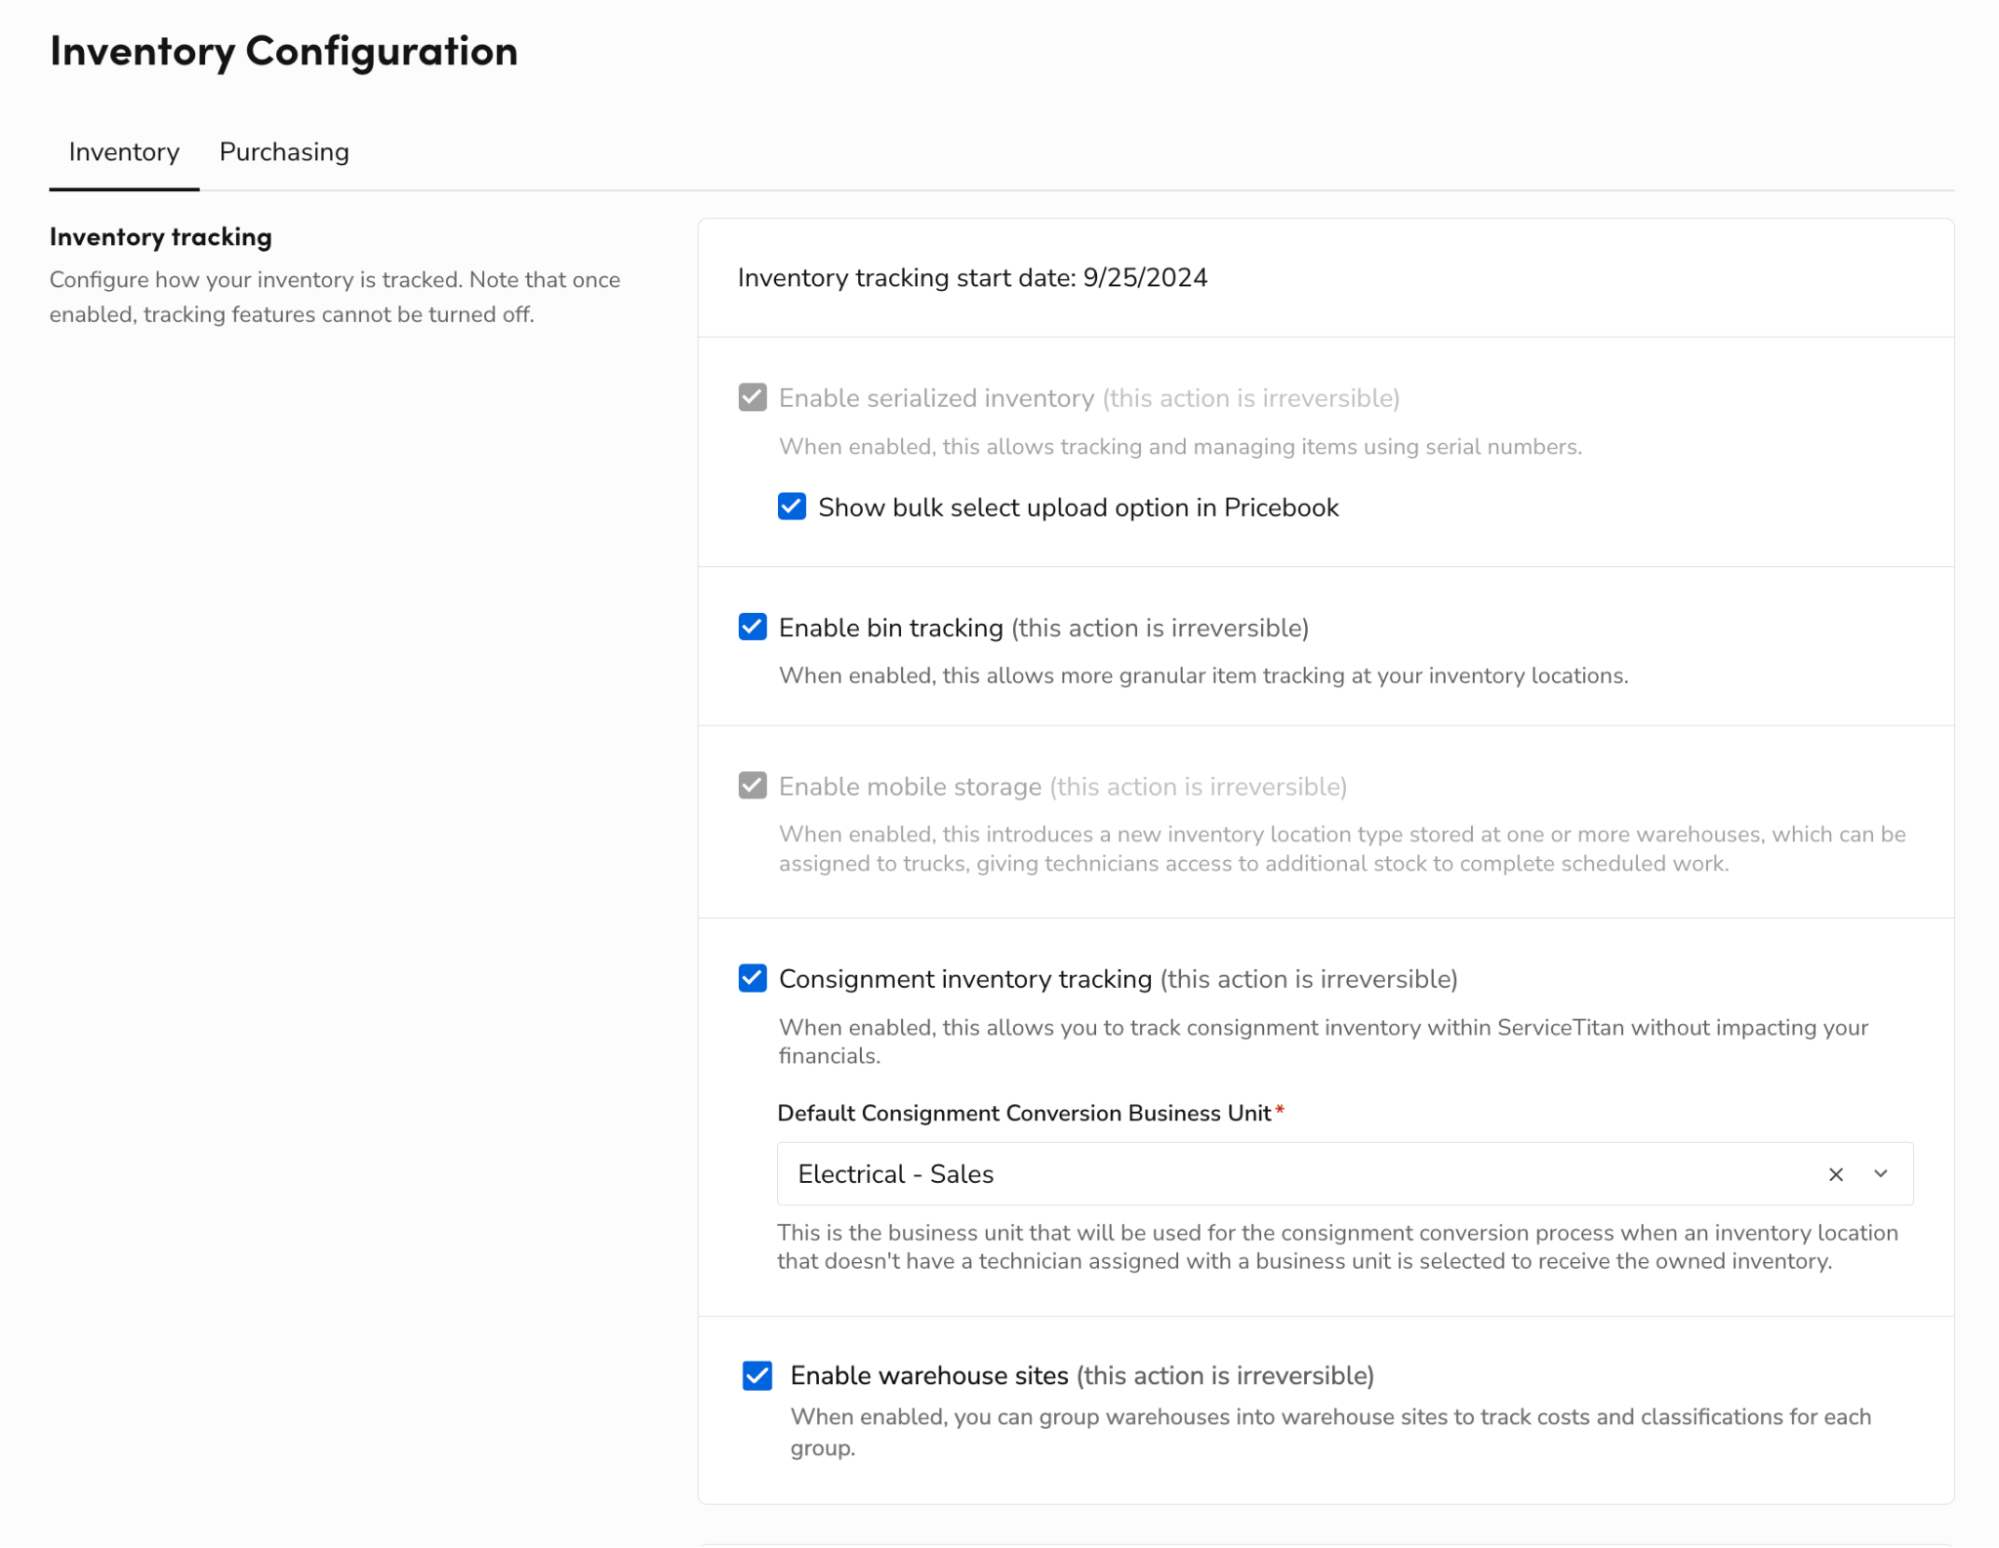The height and width of the screenshot is (1548, 1999).
Task: Click the Inventory tracking section heading
Action: (x=161, y=237)
